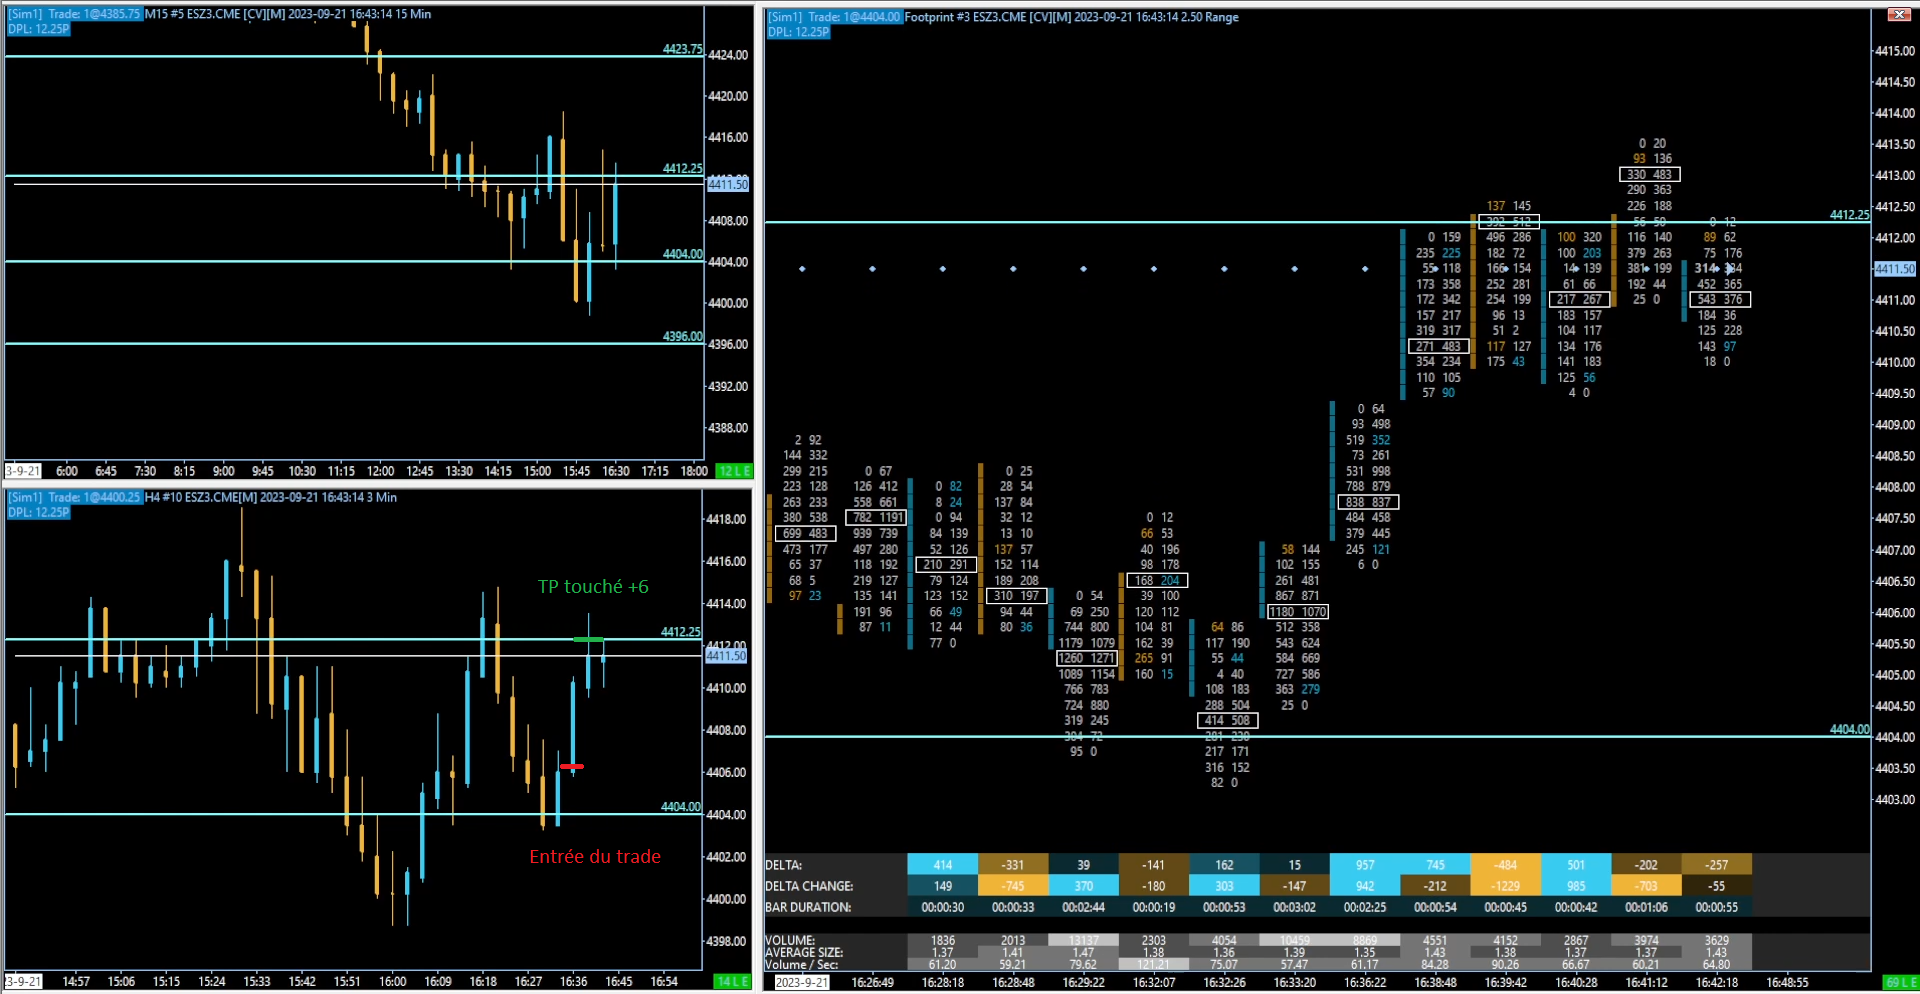Screen dimensions: 1920x994
Task: Click the BAR DURATION cell 00:02:44
Action: tap(1083, 907)
